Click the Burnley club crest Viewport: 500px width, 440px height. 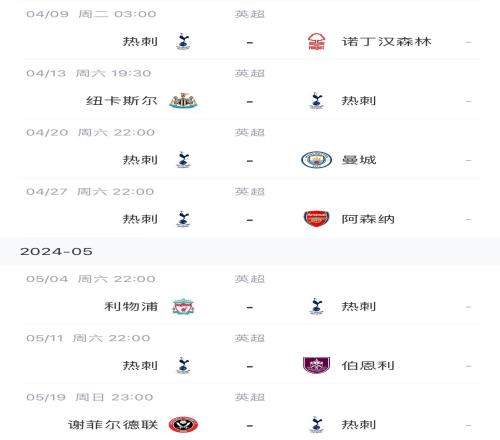coord(316,365)
